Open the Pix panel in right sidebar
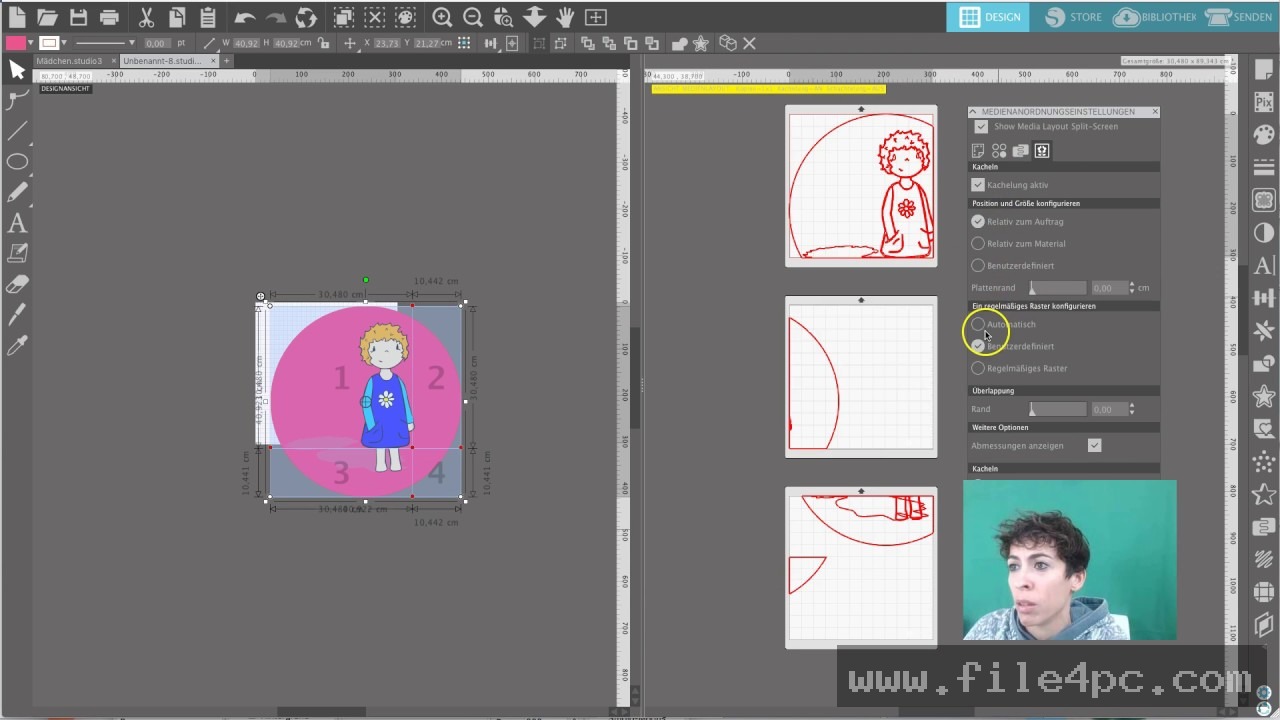Image resolution: width=1280 pixels, height=720 pixels. [x=1264, y=102]
